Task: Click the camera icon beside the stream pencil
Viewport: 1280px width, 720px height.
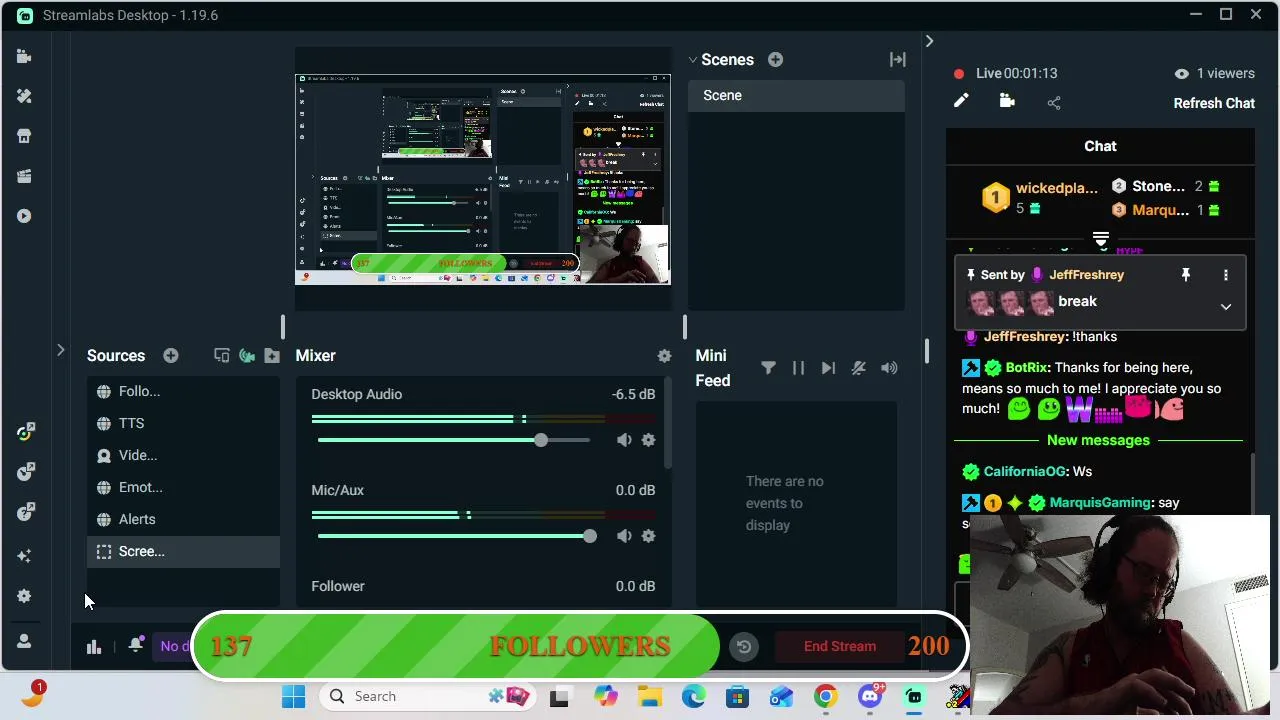Action: click(x=1007, y=101)
